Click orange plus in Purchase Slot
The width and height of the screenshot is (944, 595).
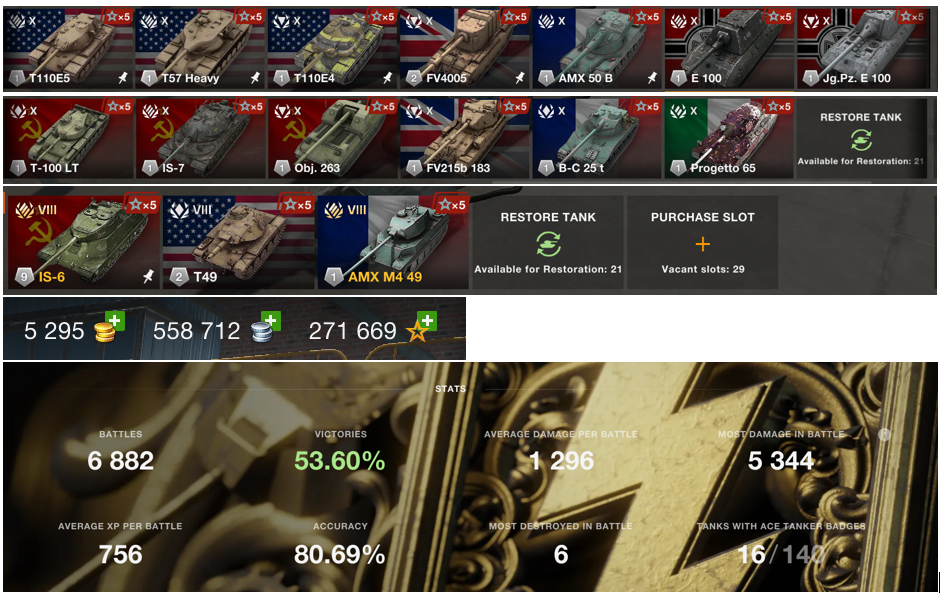(x=703, y=244)
